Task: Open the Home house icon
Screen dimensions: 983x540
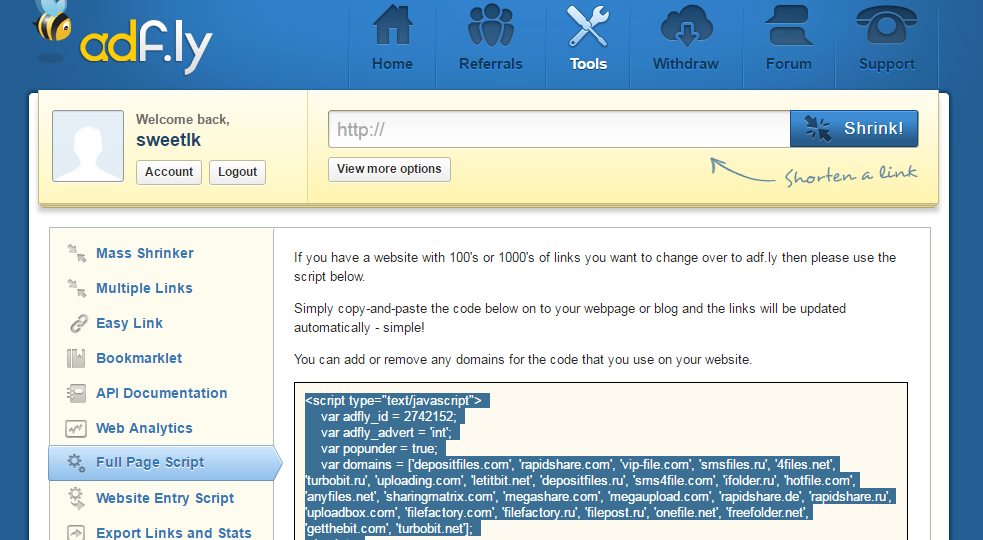Action: 392,25
